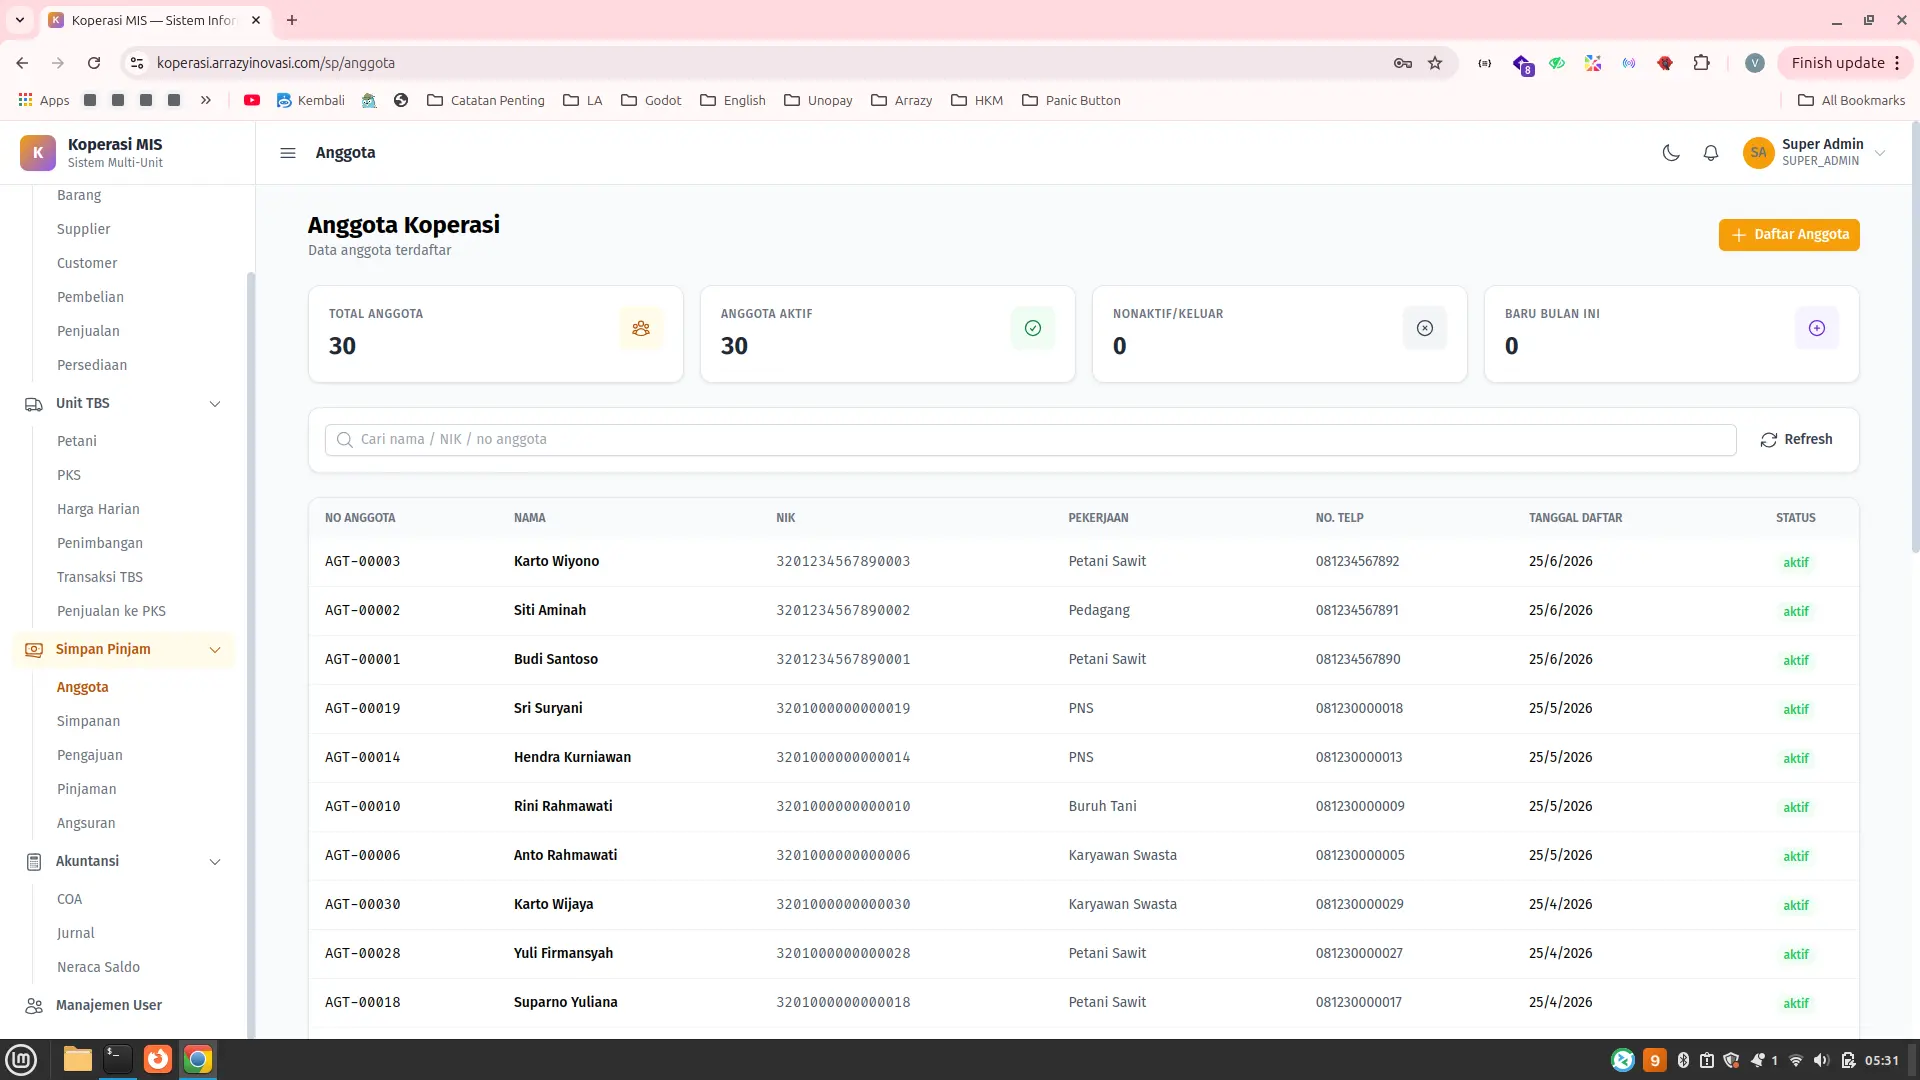Click the Koperasi MIS logo icon
Viewport: 1920px width, 1080px height.
[38, 153]
